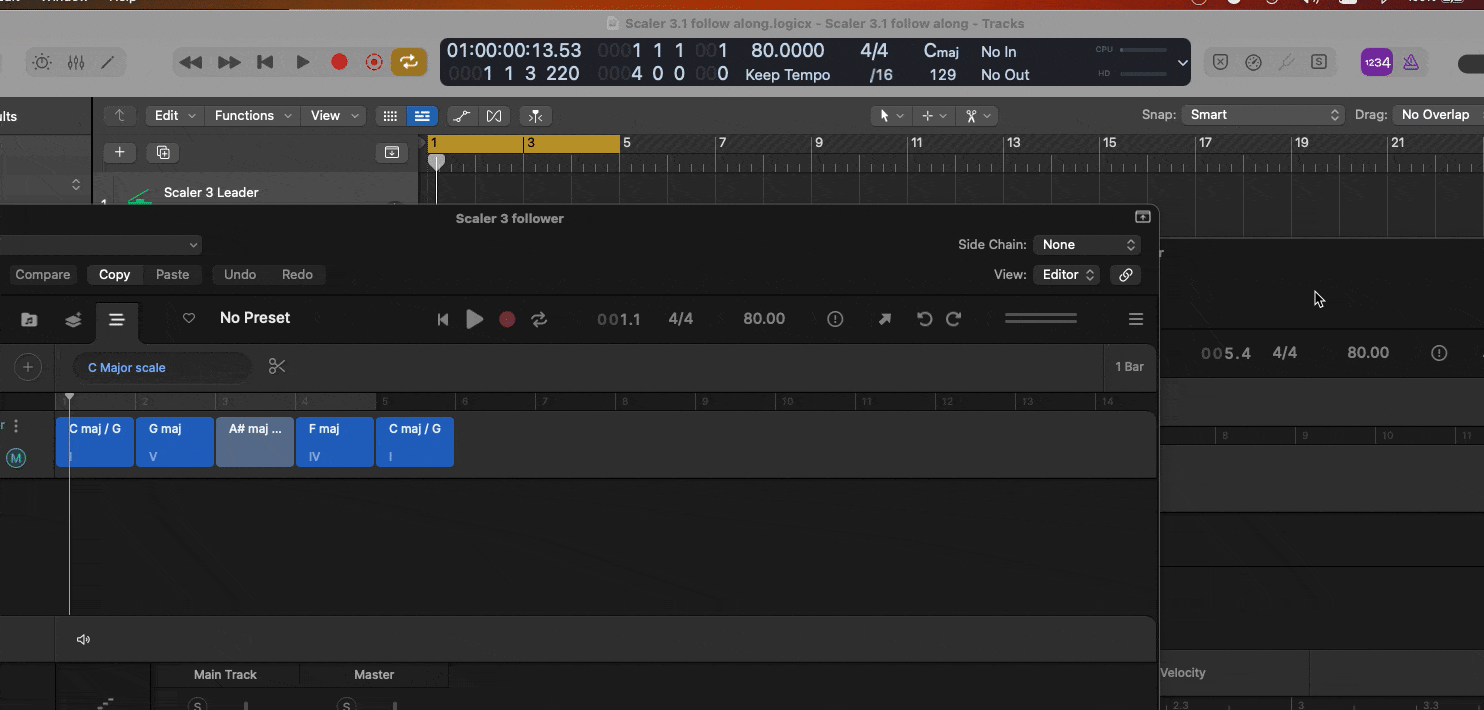Open Editors via pencil icon in control bar
This screenshot has width=1484, height=710.
point(108,62)
